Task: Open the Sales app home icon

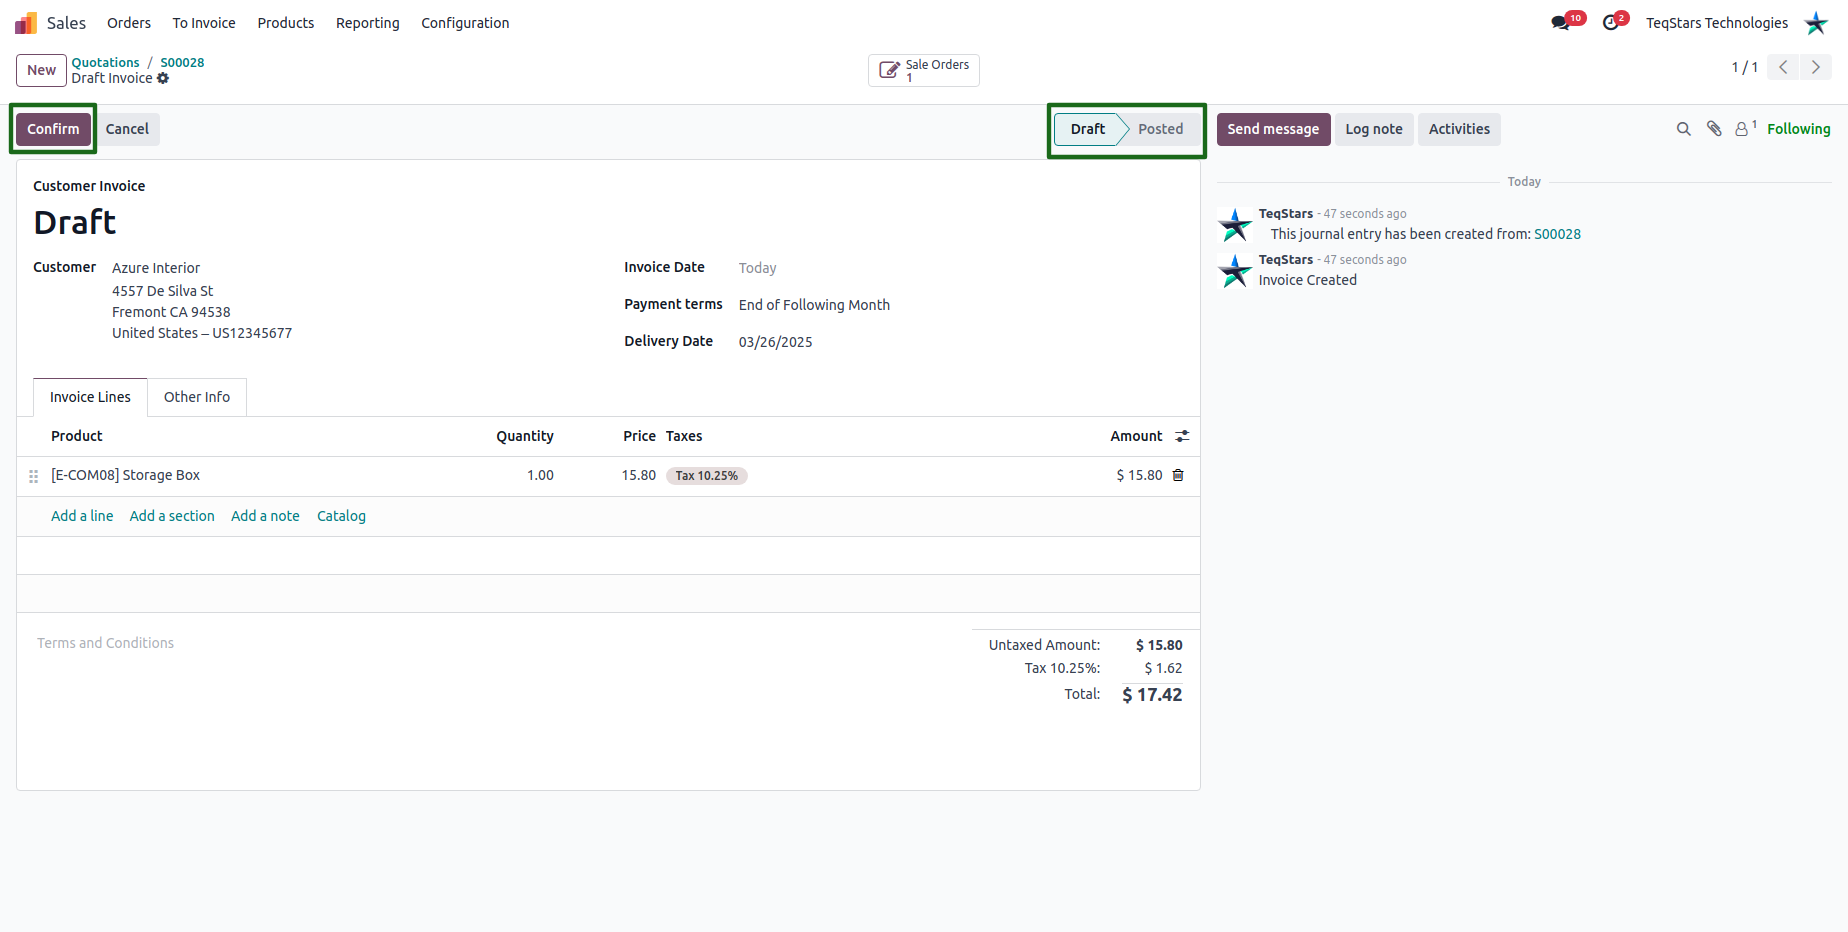Action: pos(26,23)
